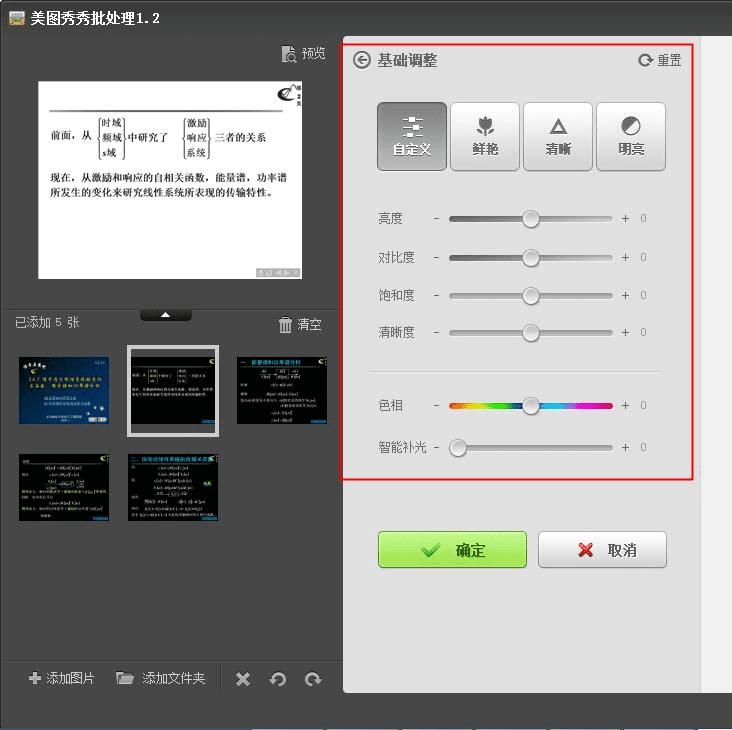Click the 亮度 brightness slider handle
Viewport: 732px width, 730px height.
tap(530, 218)
